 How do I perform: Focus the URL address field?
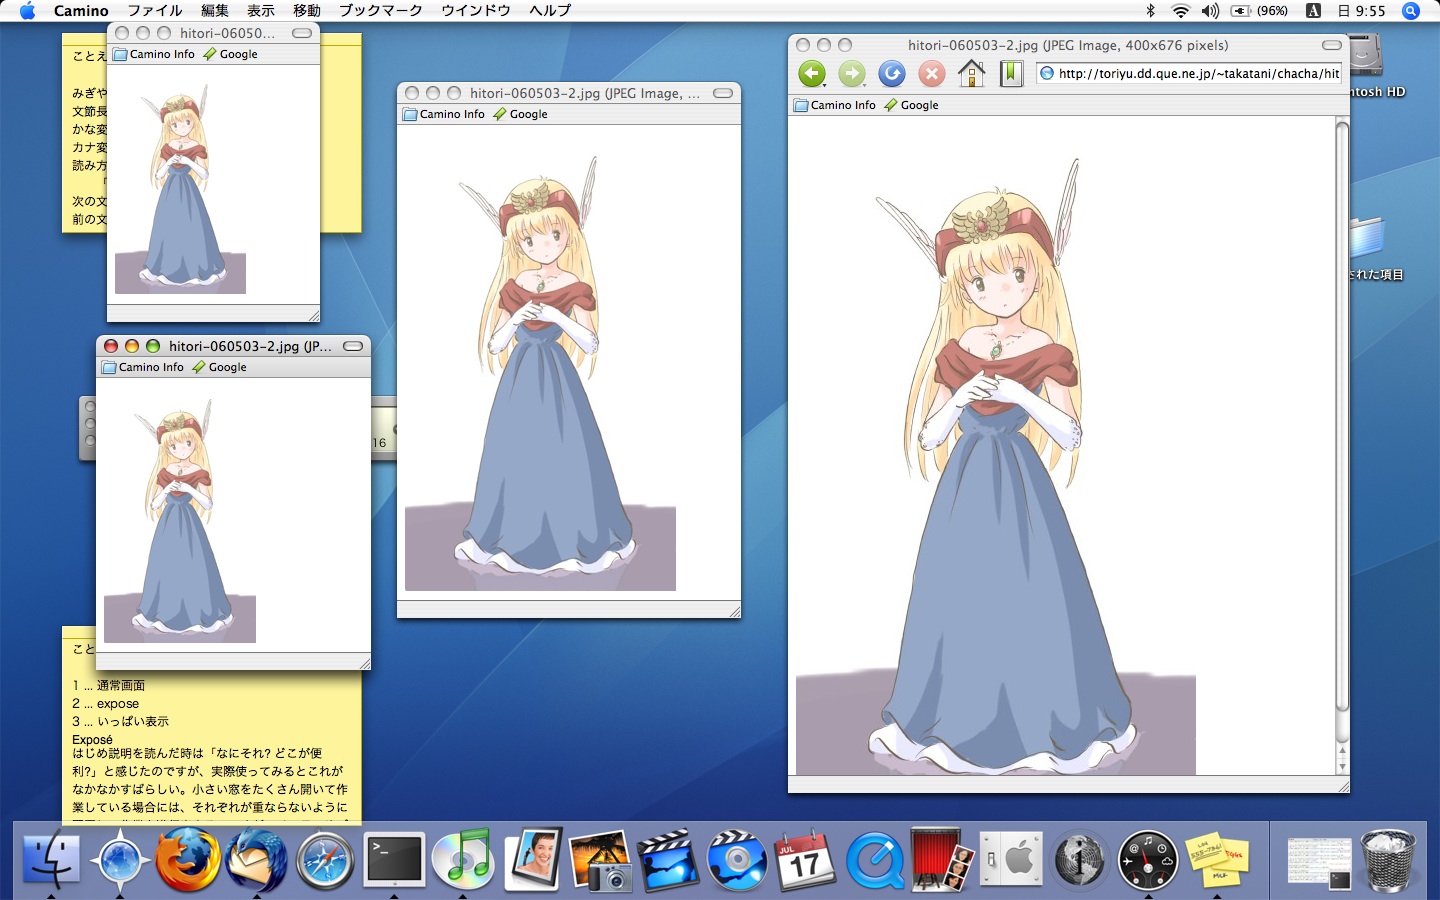(x=1188, y=73)
